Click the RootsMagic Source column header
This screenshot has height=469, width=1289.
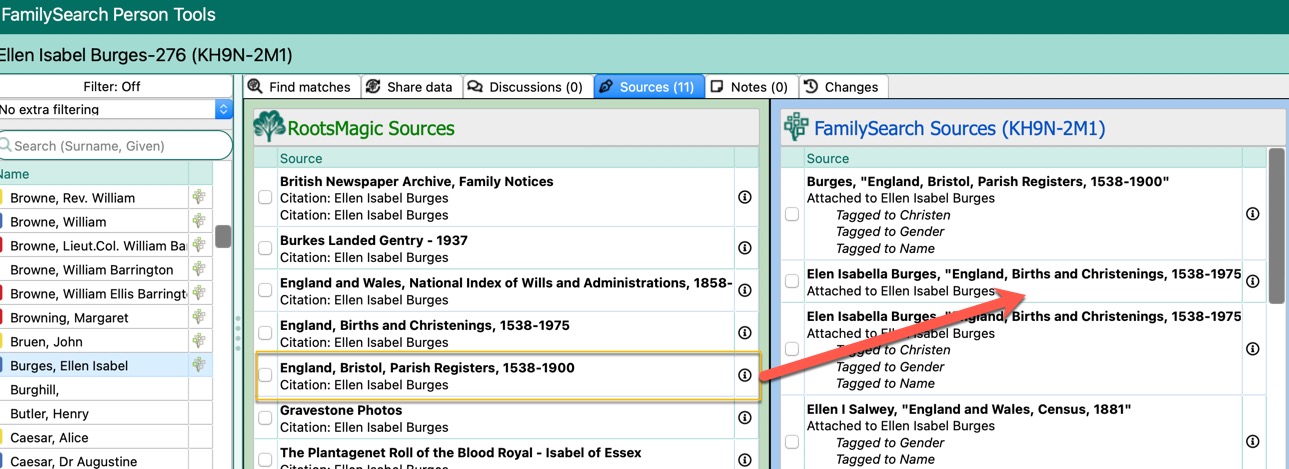505,158
